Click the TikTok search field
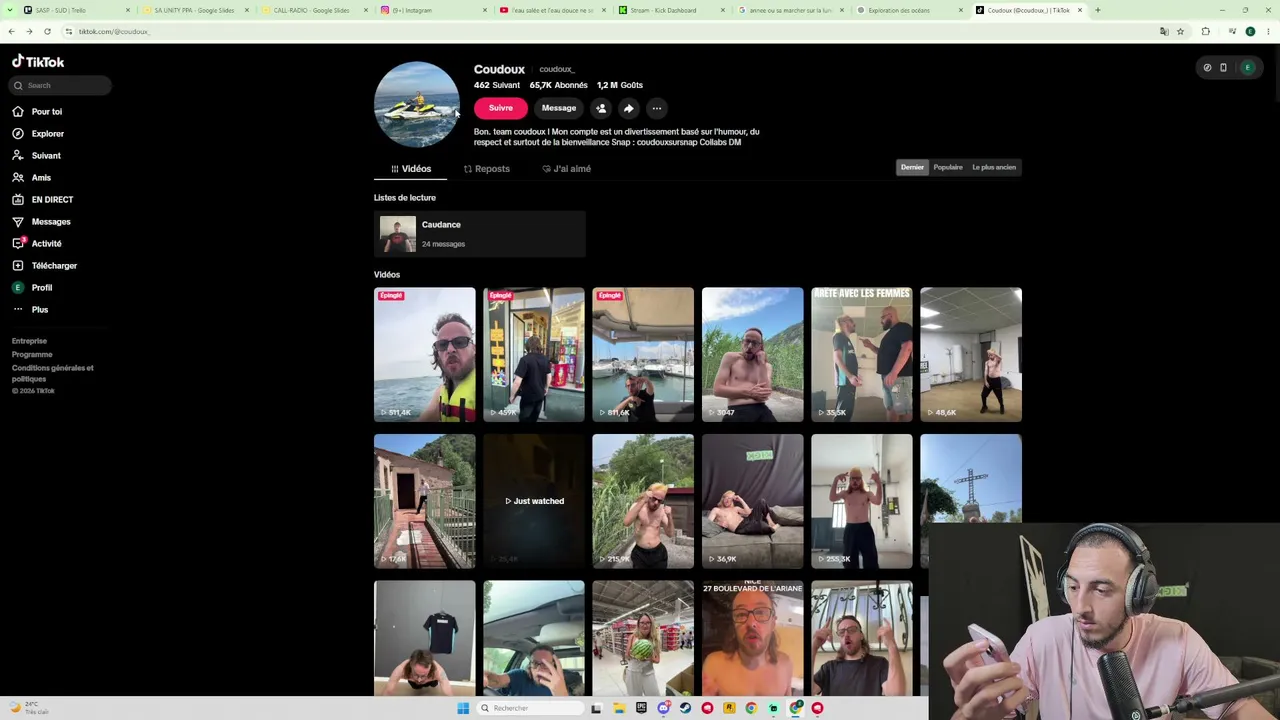This screenshot has width=1280, height=720. (x=61, y=85)
